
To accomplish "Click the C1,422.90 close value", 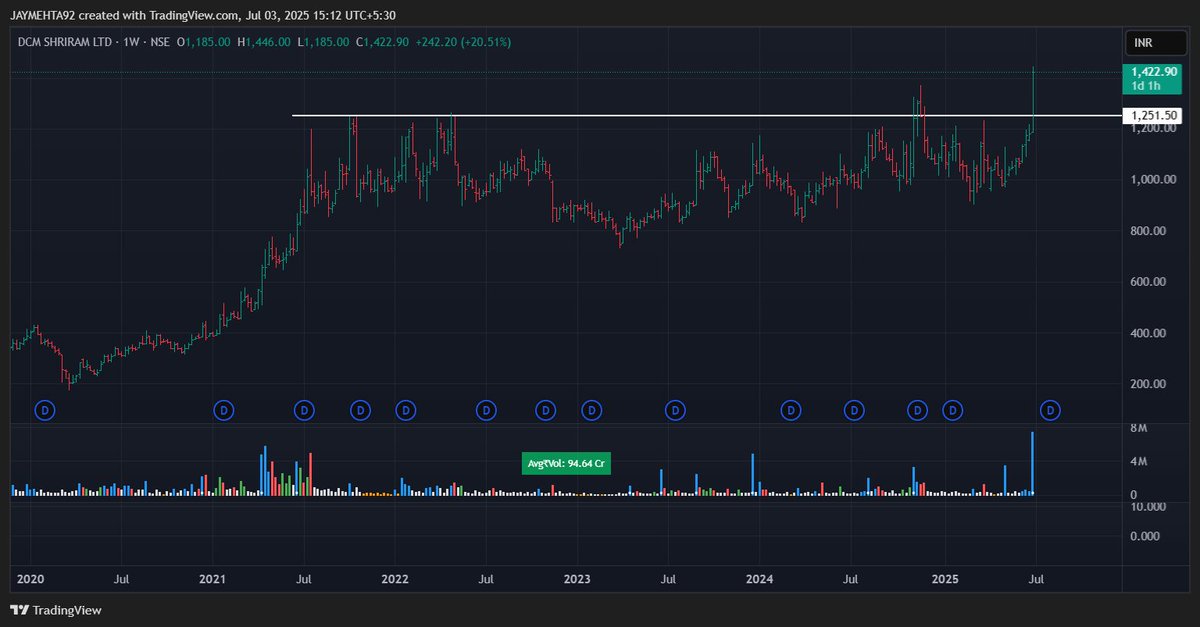I will [383, 42].
